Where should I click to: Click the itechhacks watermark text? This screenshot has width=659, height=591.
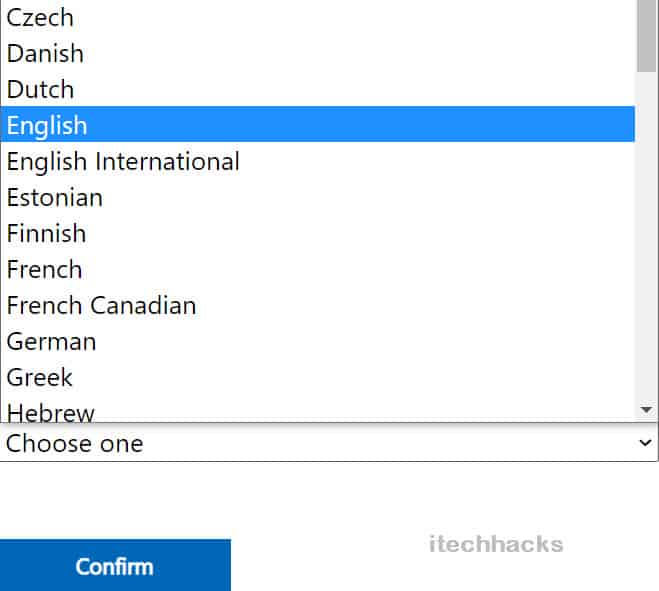[x=496, y=545]
